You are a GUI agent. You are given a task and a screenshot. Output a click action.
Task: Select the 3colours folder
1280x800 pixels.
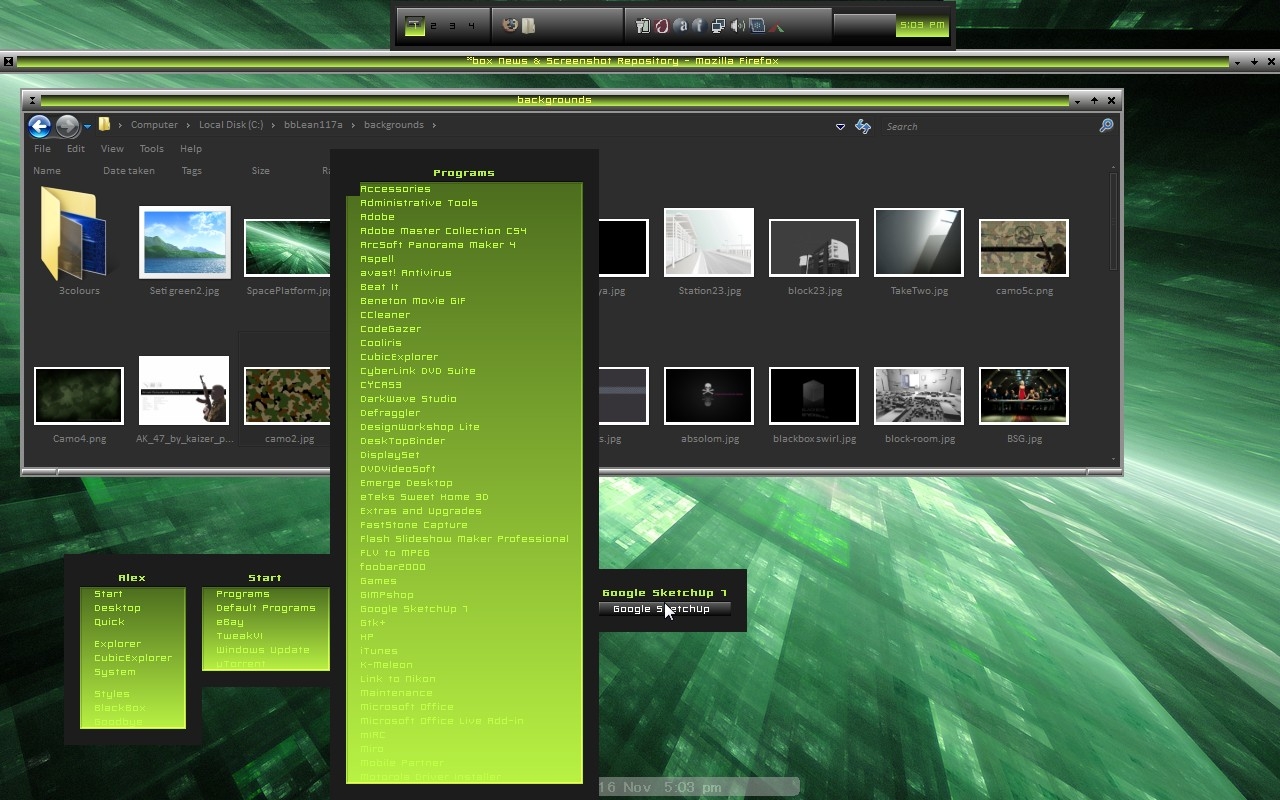pos(78,240)
